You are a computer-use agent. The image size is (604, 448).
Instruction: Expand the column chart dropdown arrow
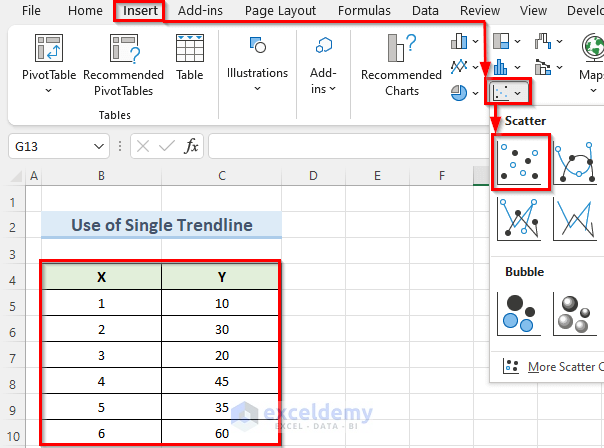coord(476,41)
